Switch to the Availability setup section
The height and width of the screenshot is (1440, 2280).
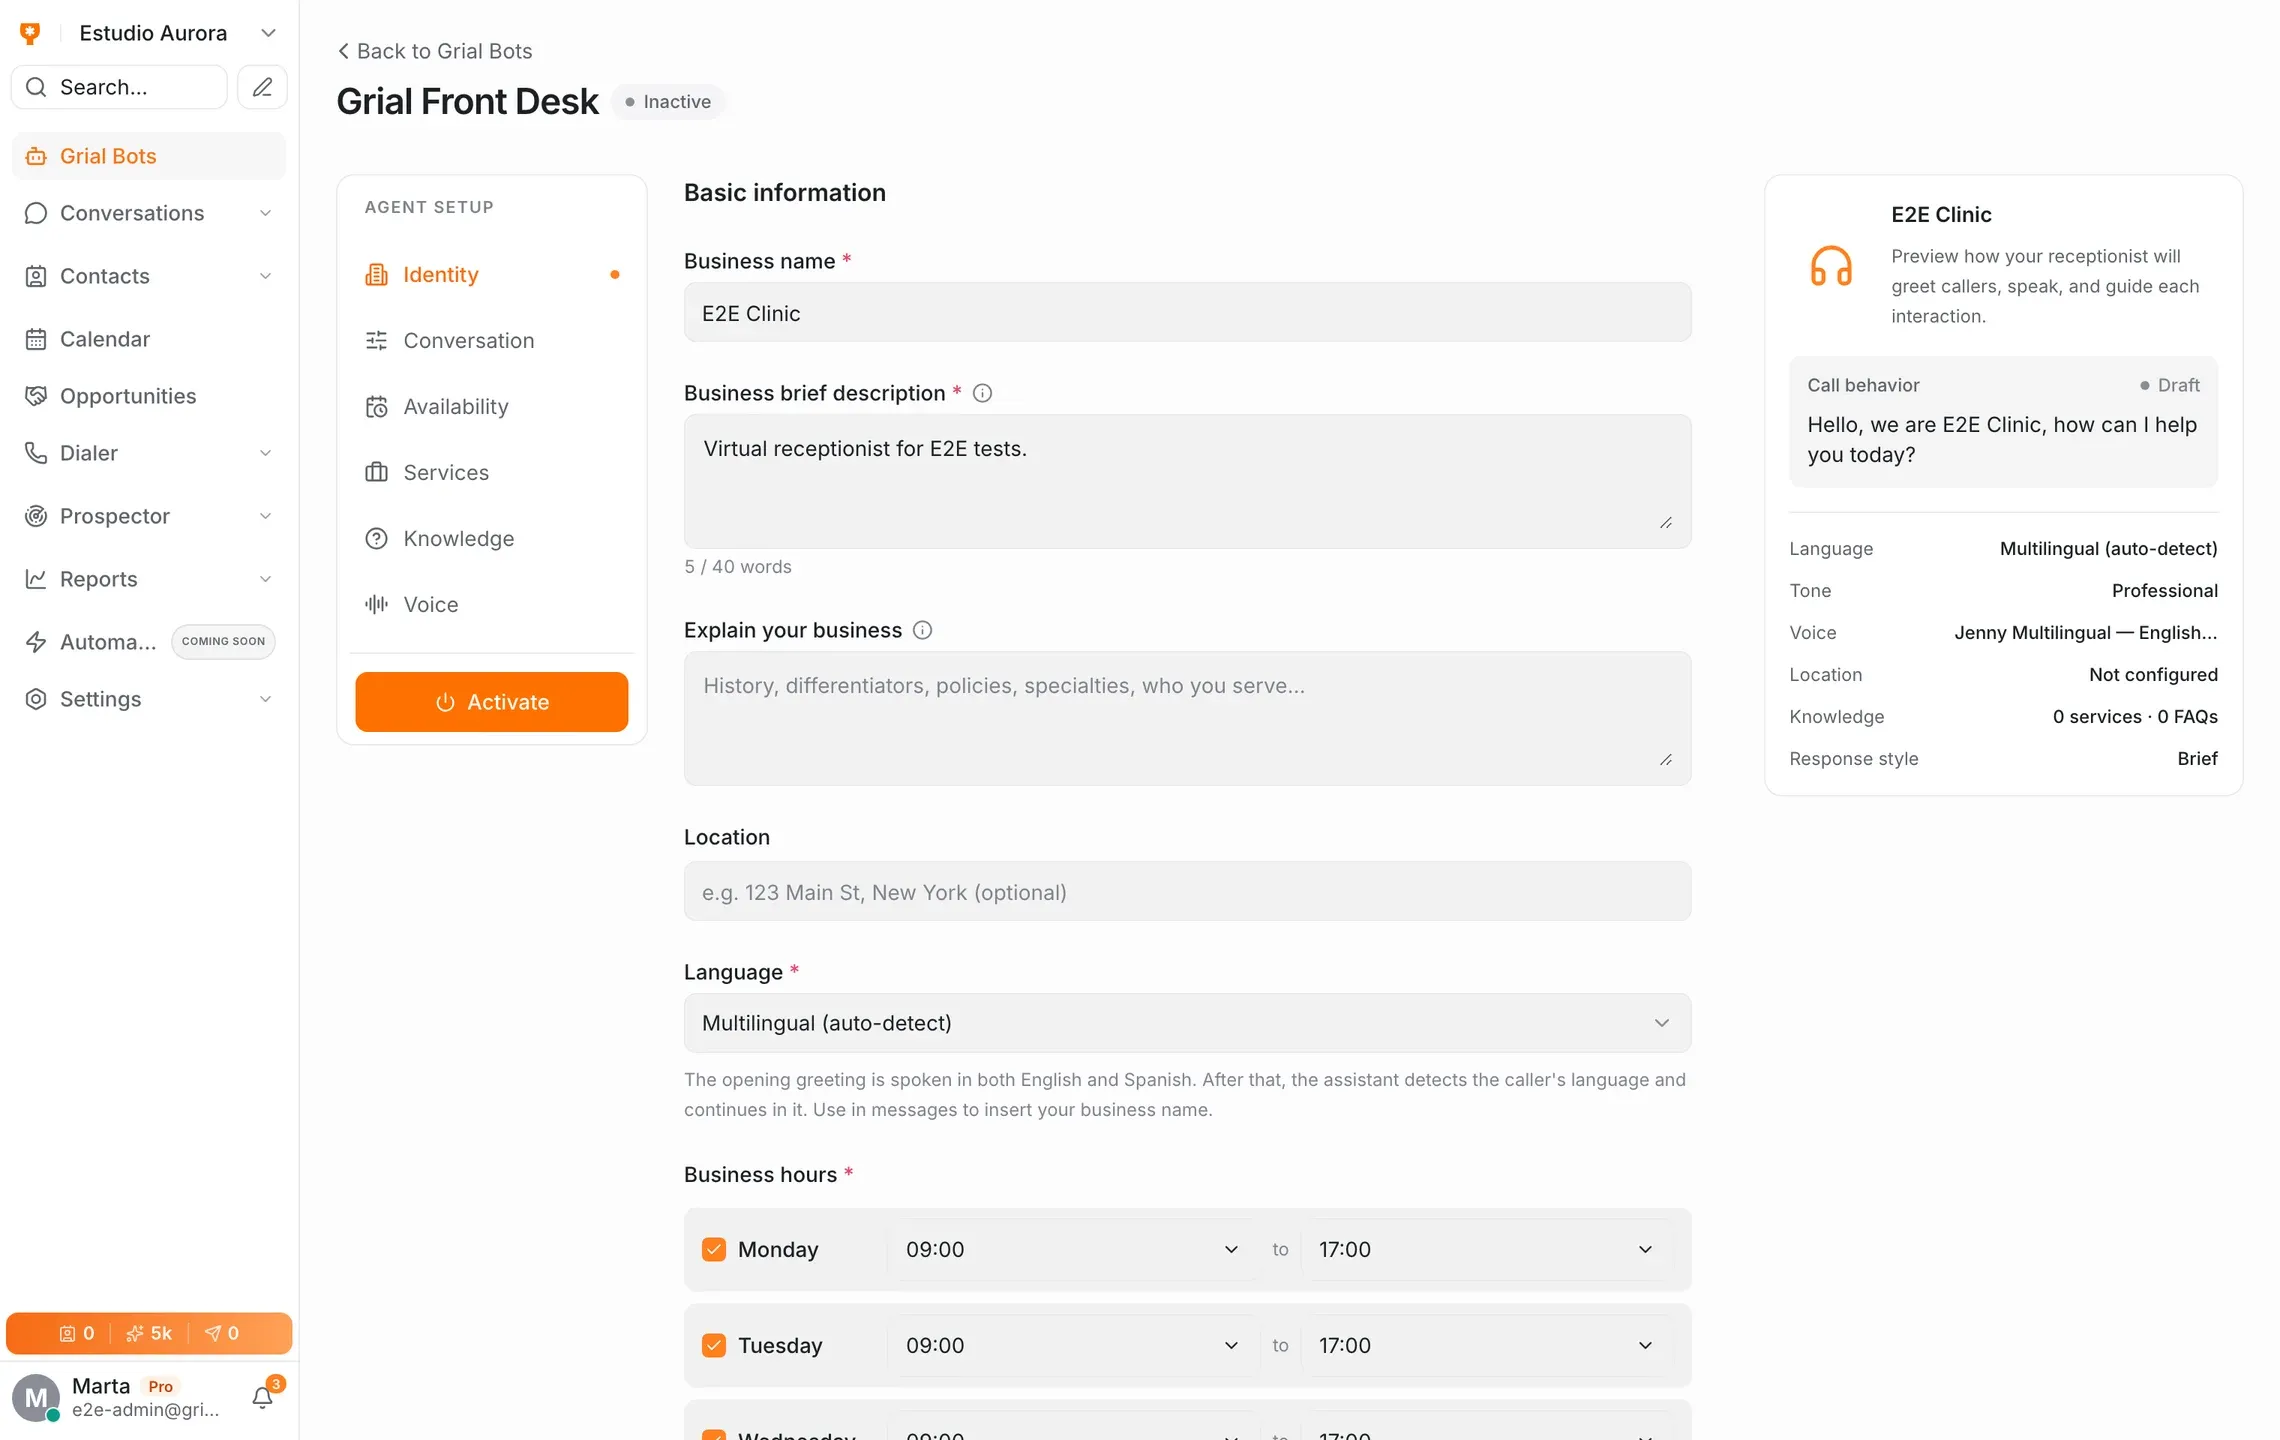pyautogui.click(x=492, y=406)
